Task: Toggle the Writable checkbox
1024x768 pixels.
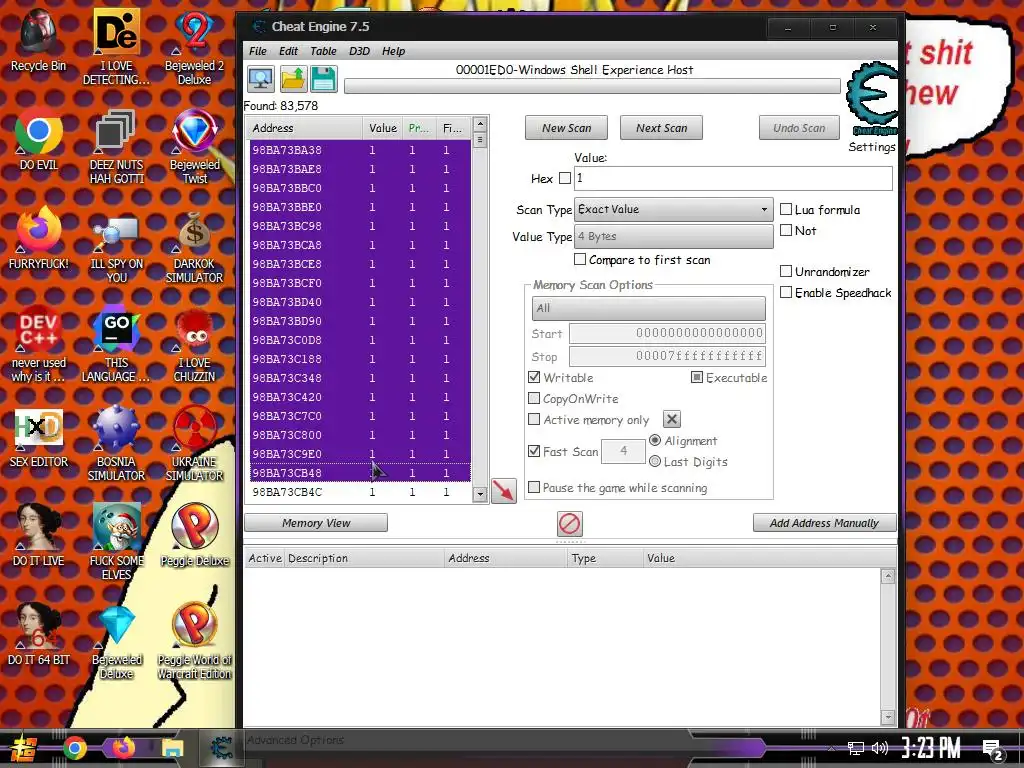Action: coord(534,377)
